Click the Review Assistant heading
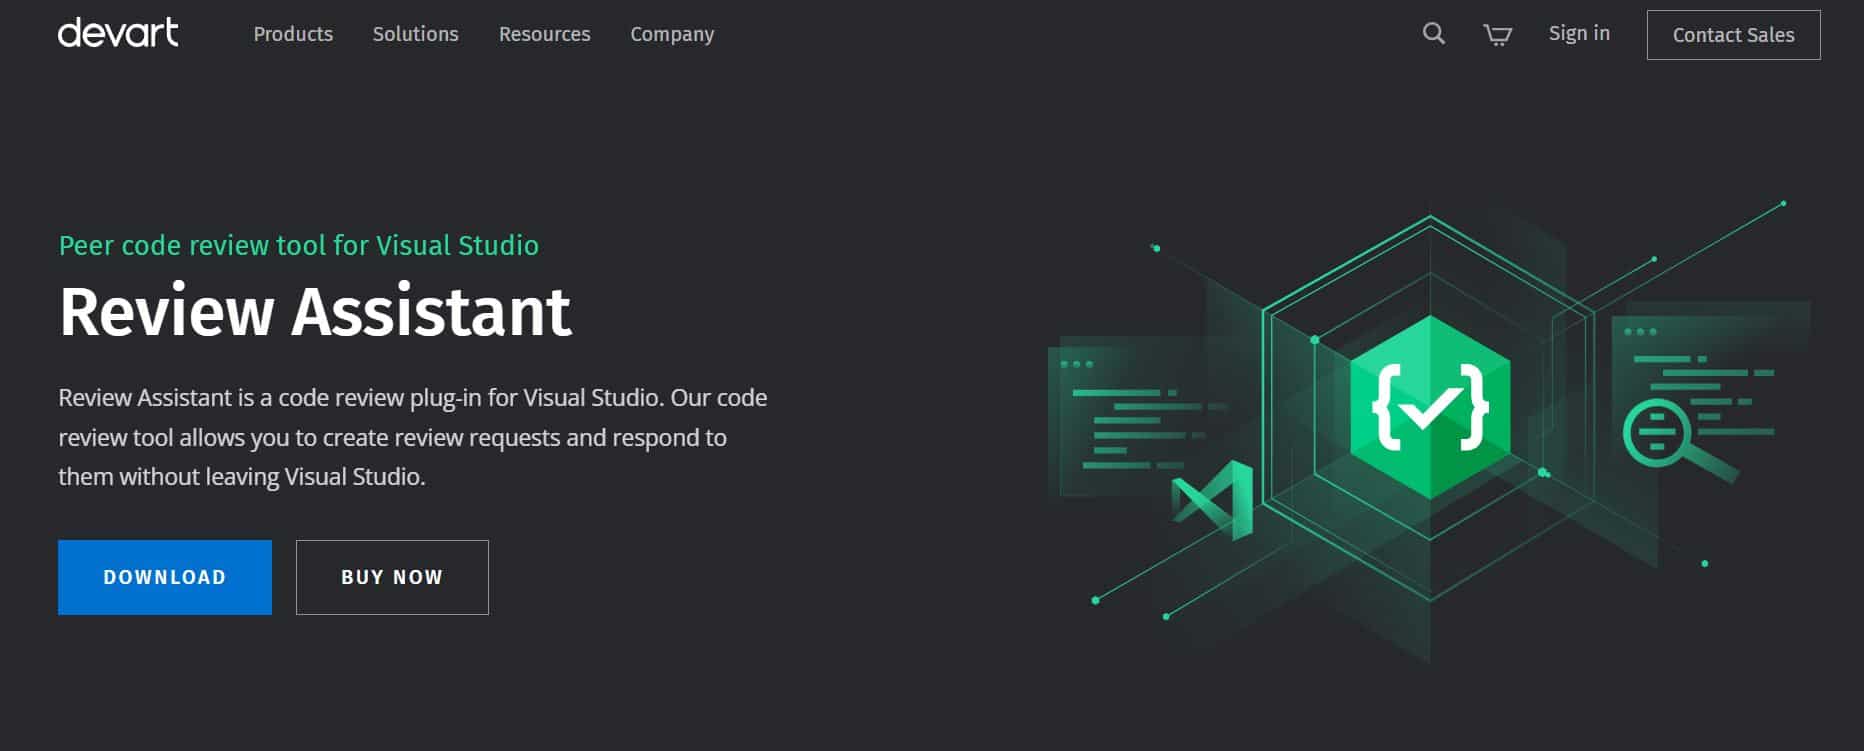1864x751 pixels. [x=315, y=311]
